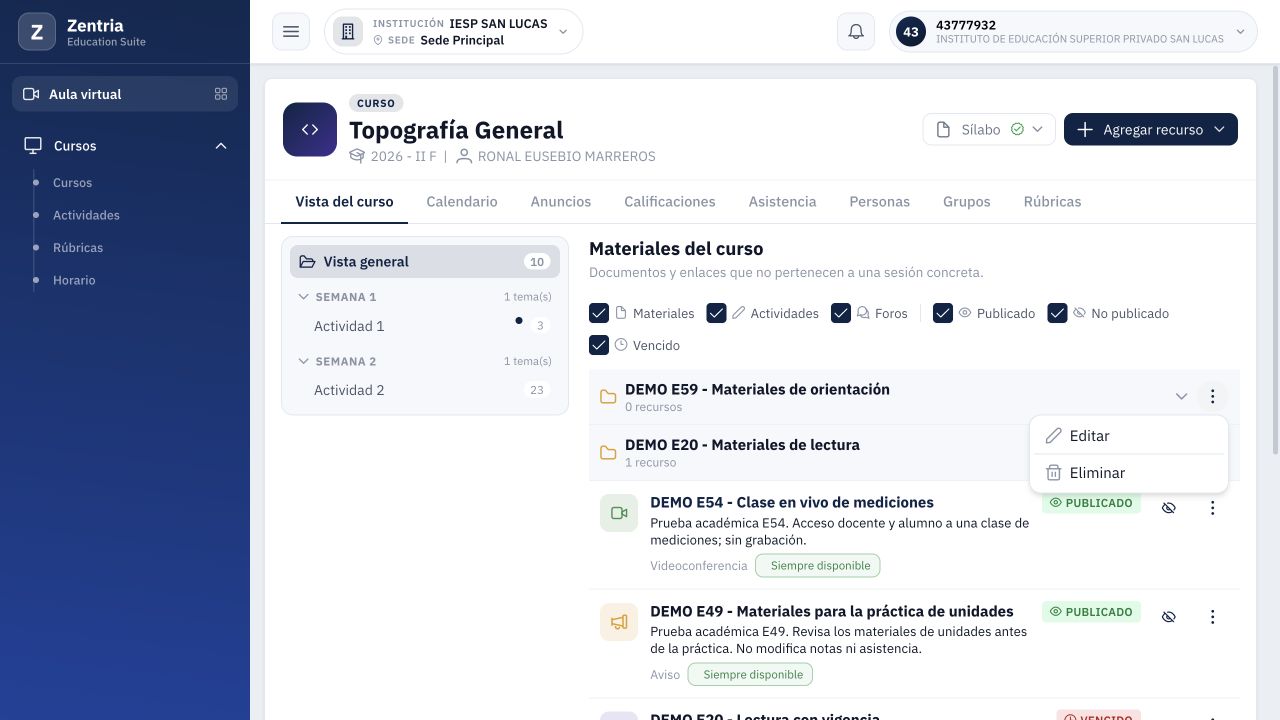Open the three-dot menu for DEMO E59 folder
Viewport: 1280px width, 720px height.
[x=1212, y=397]
